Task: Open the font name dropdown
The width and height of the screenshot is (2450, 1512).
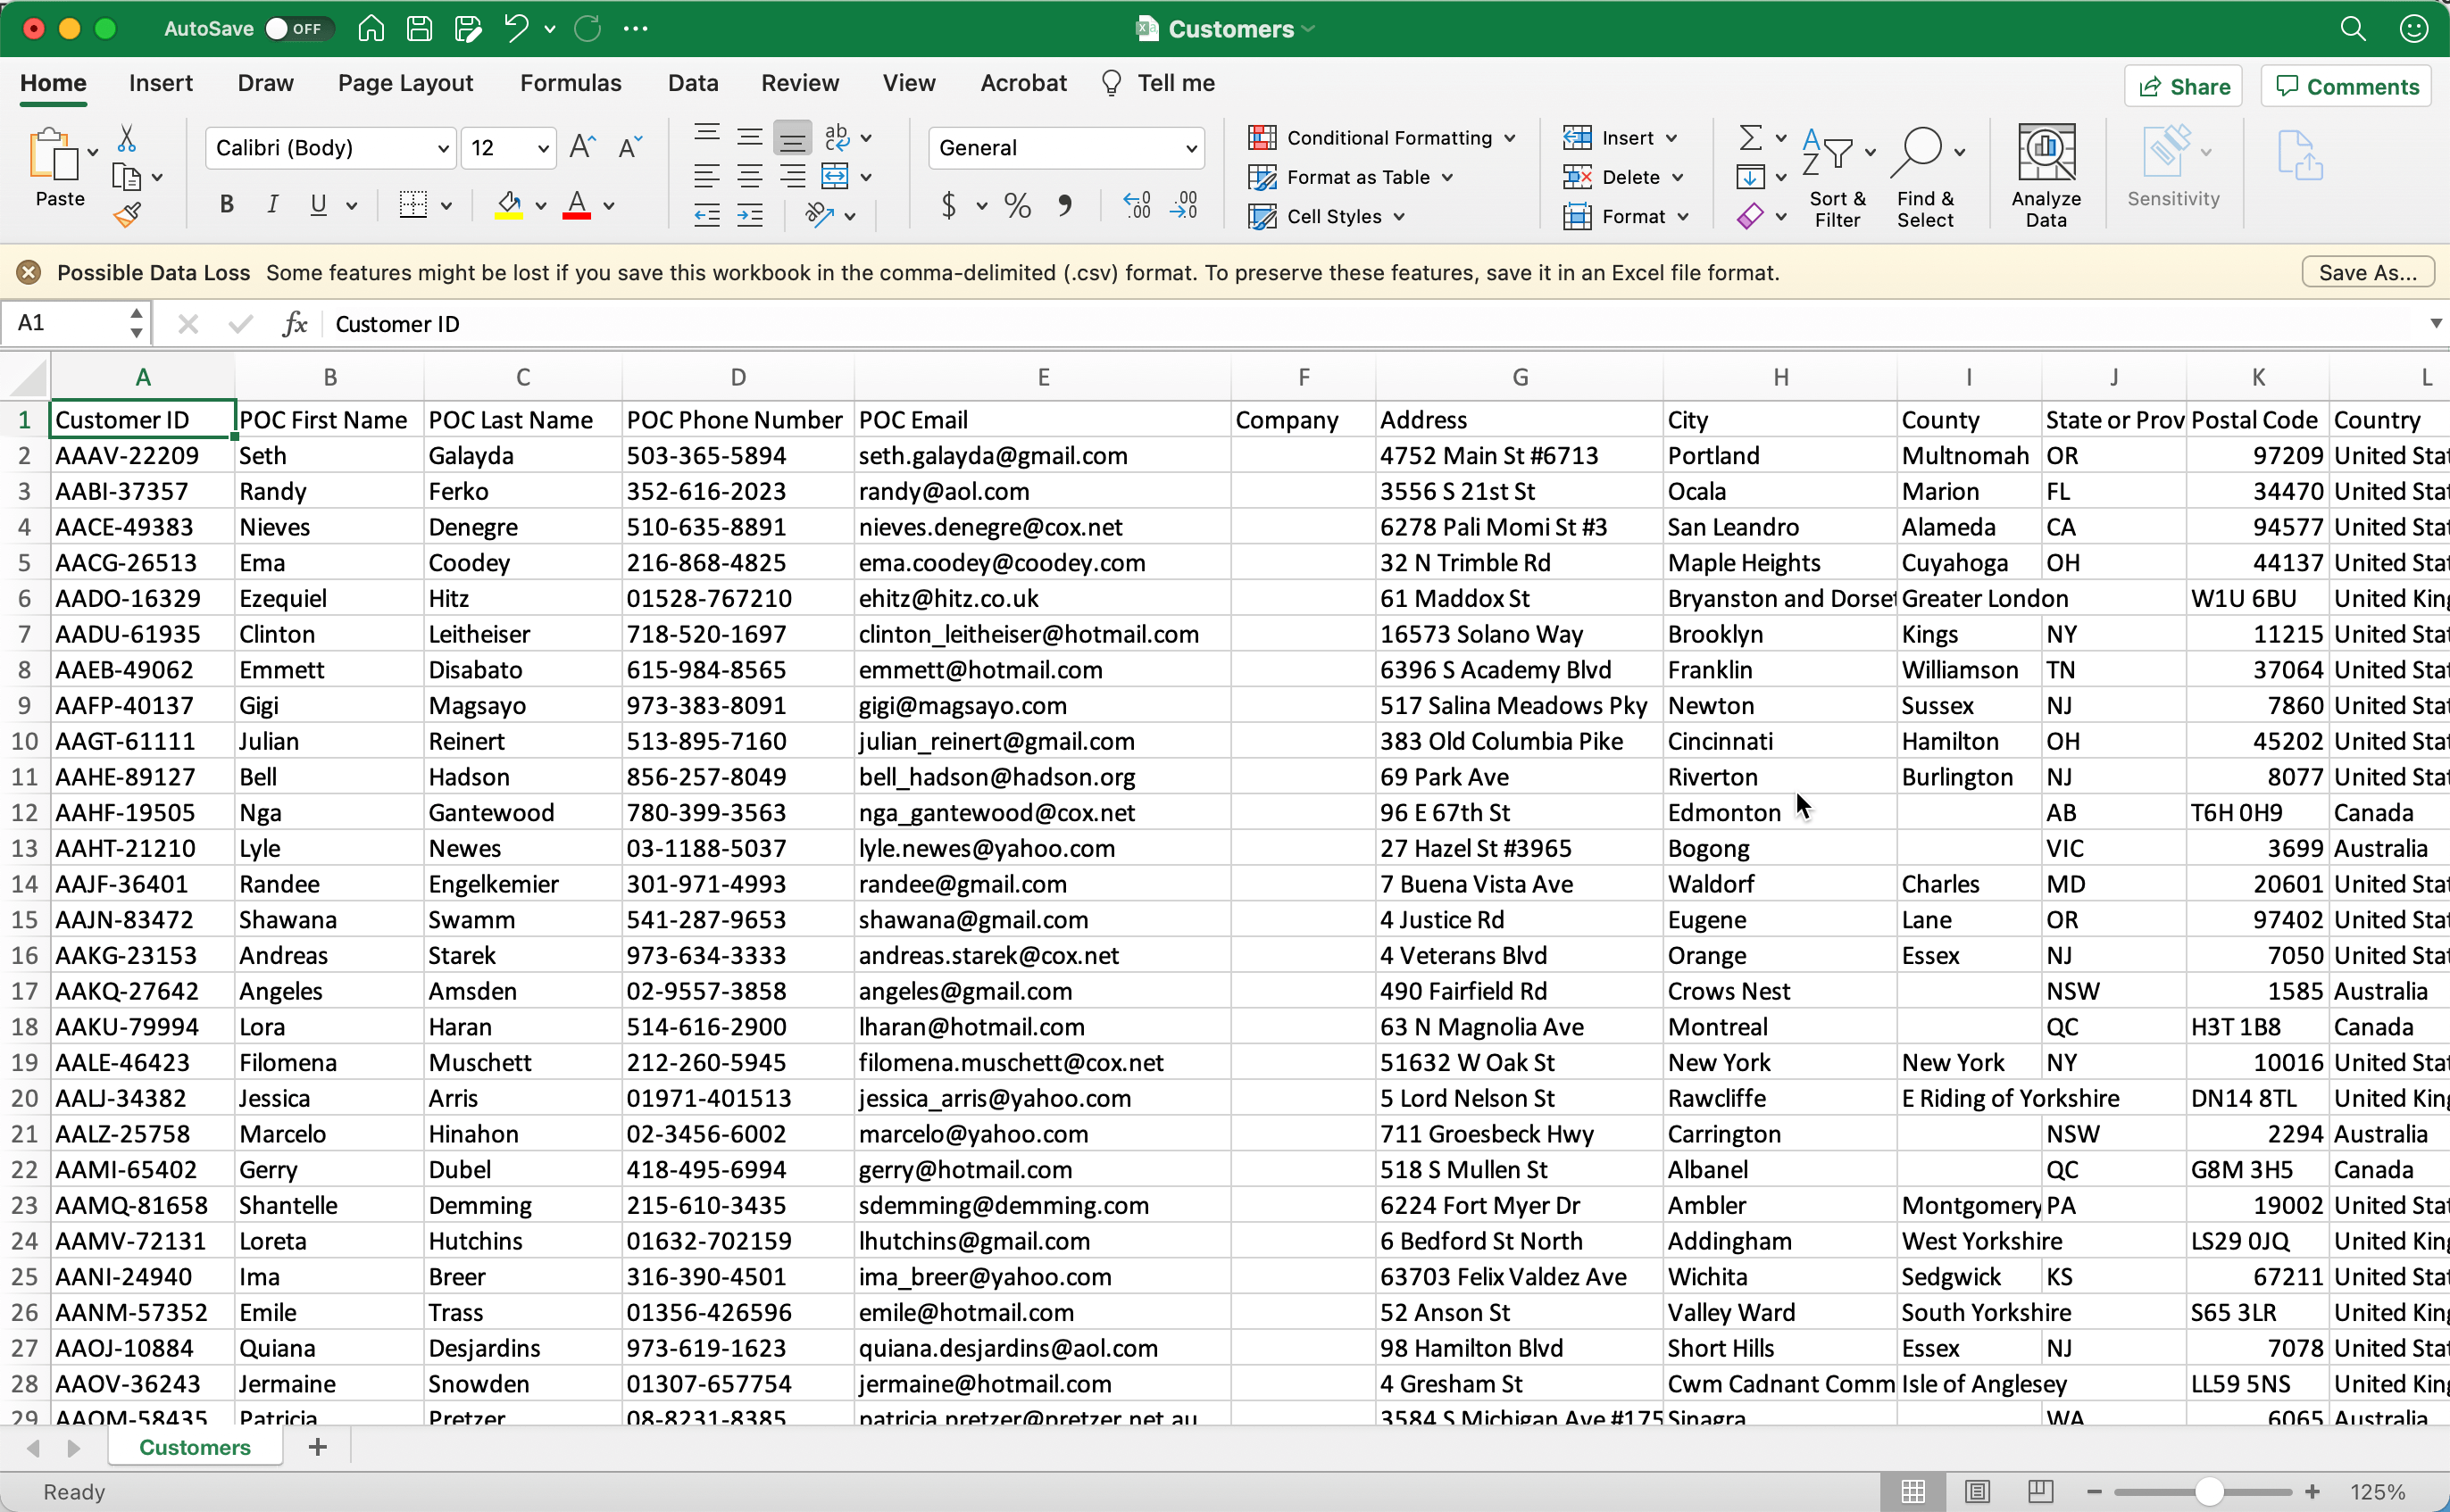Action: pos(443,149)
